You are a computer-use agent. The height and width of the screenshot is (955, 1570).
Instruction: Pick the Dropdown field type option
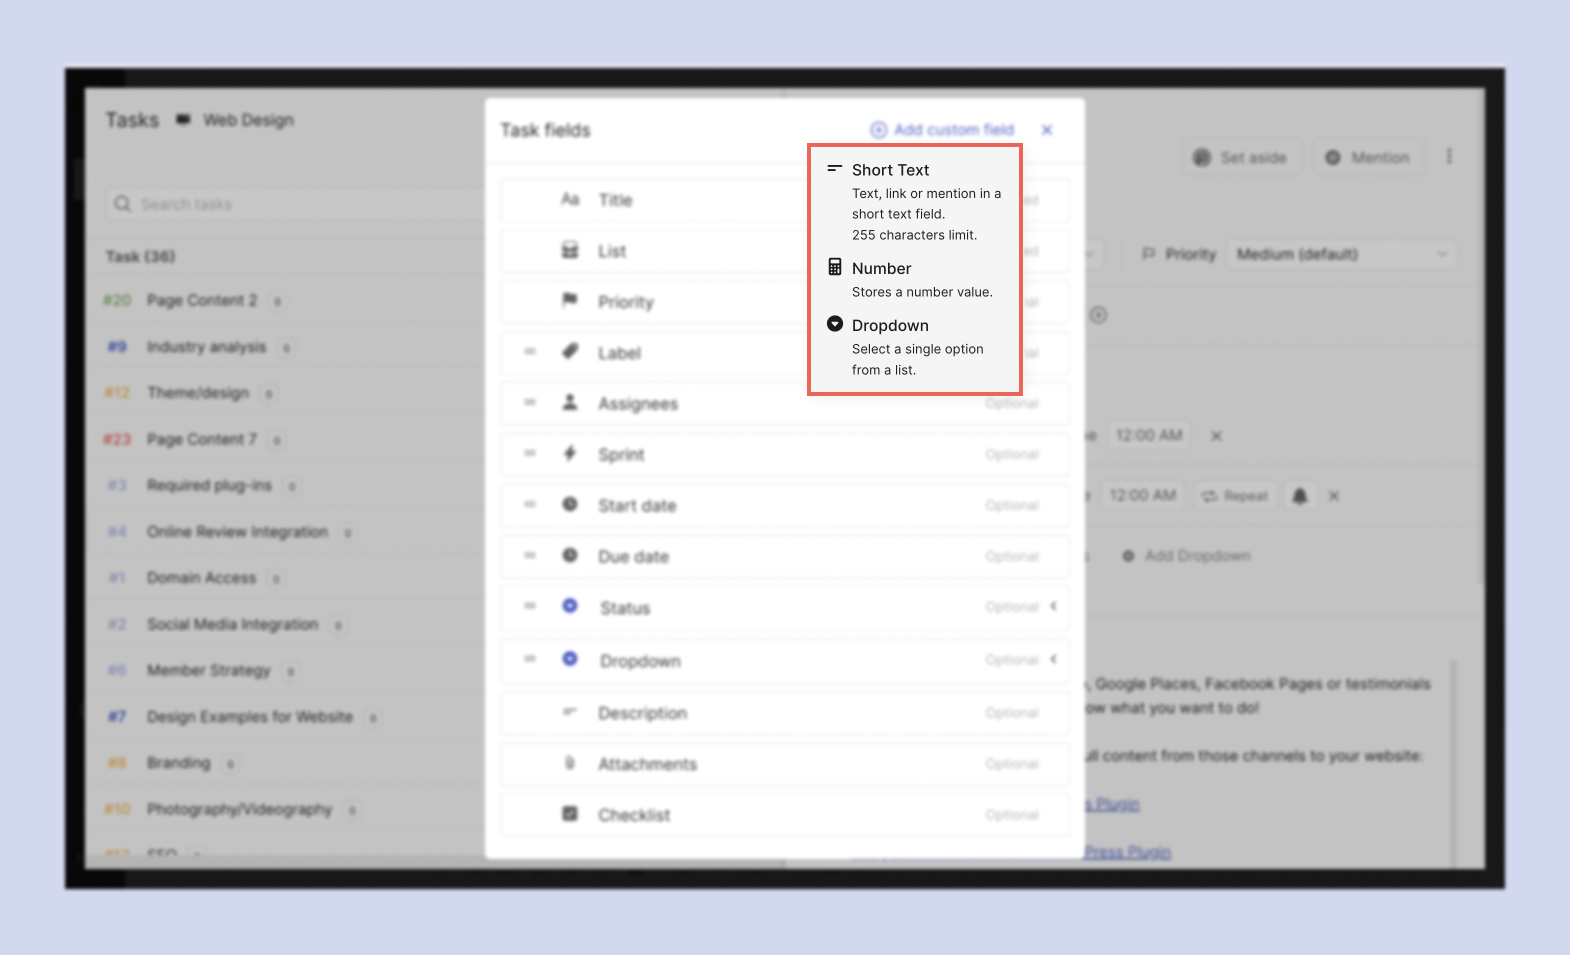890,326
